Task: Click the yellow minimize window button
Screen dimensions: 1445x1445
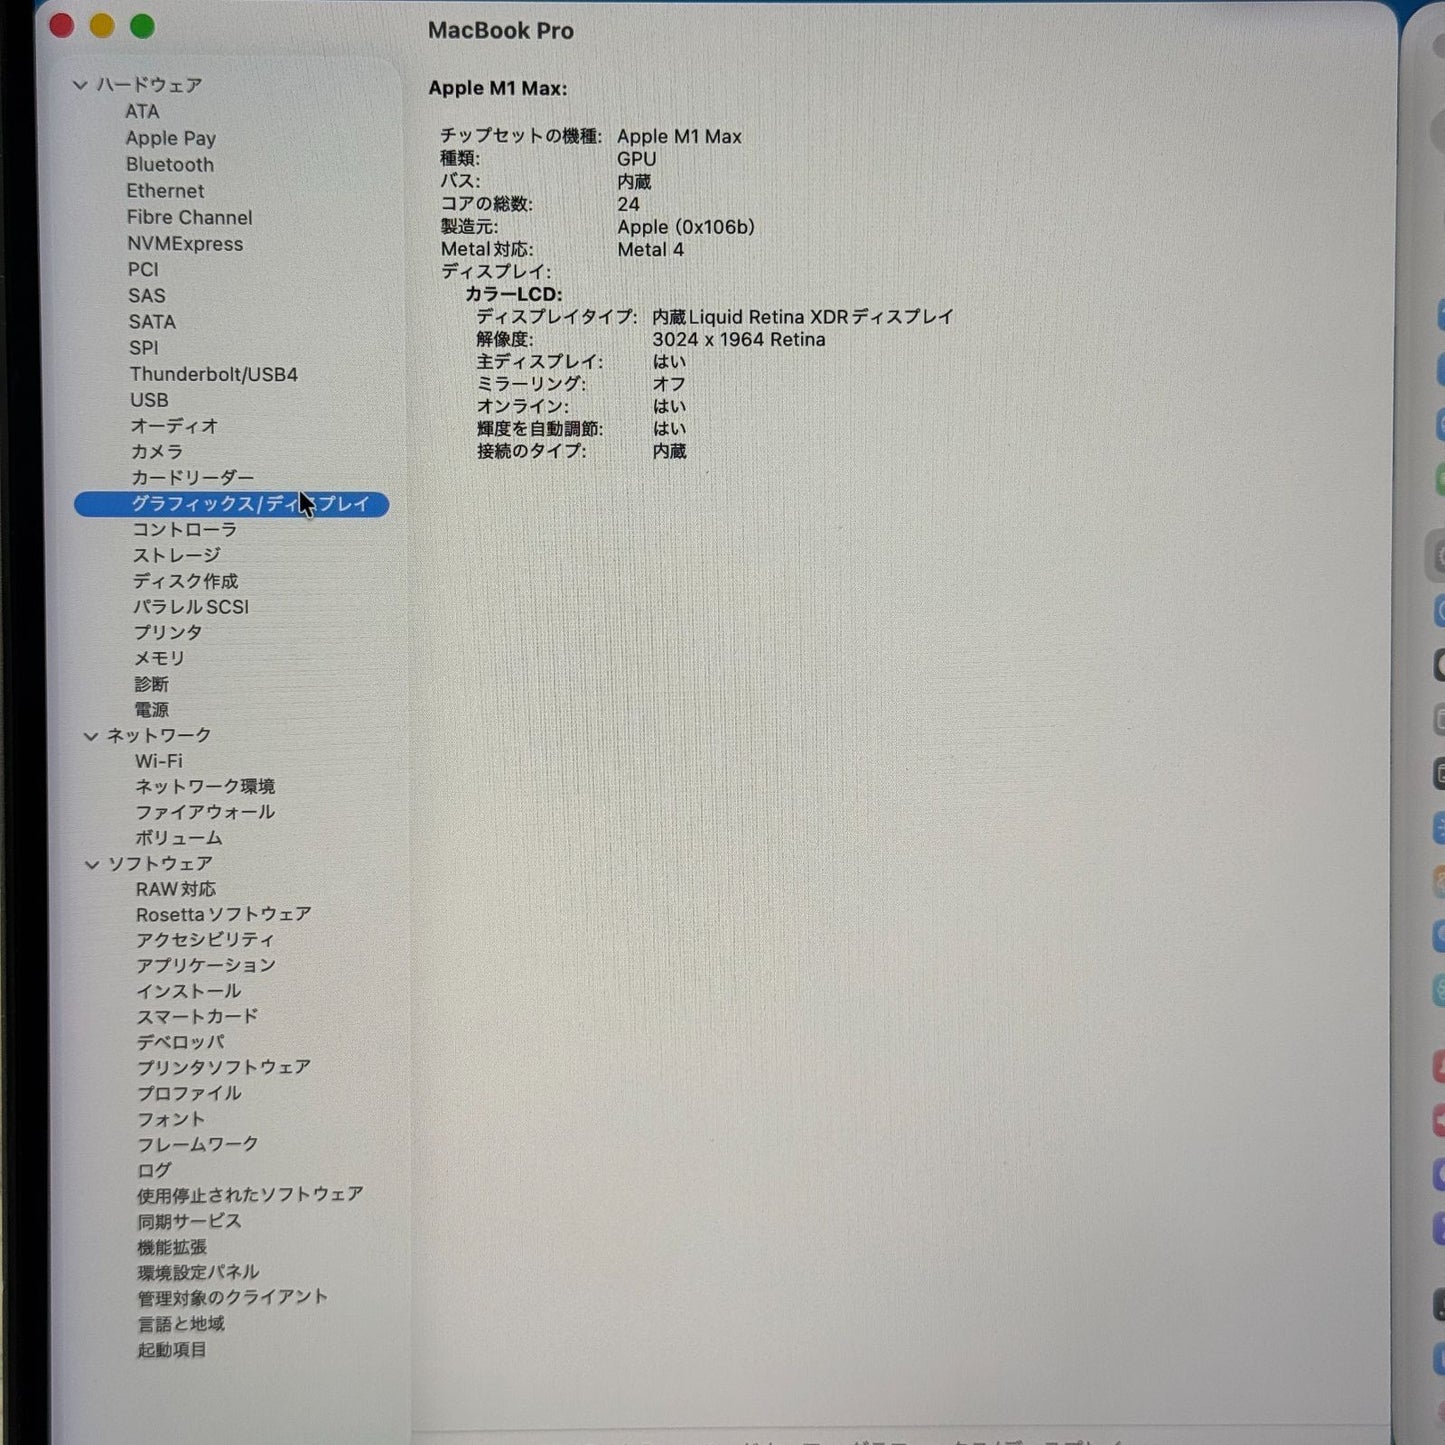Action: click(102, 26)
